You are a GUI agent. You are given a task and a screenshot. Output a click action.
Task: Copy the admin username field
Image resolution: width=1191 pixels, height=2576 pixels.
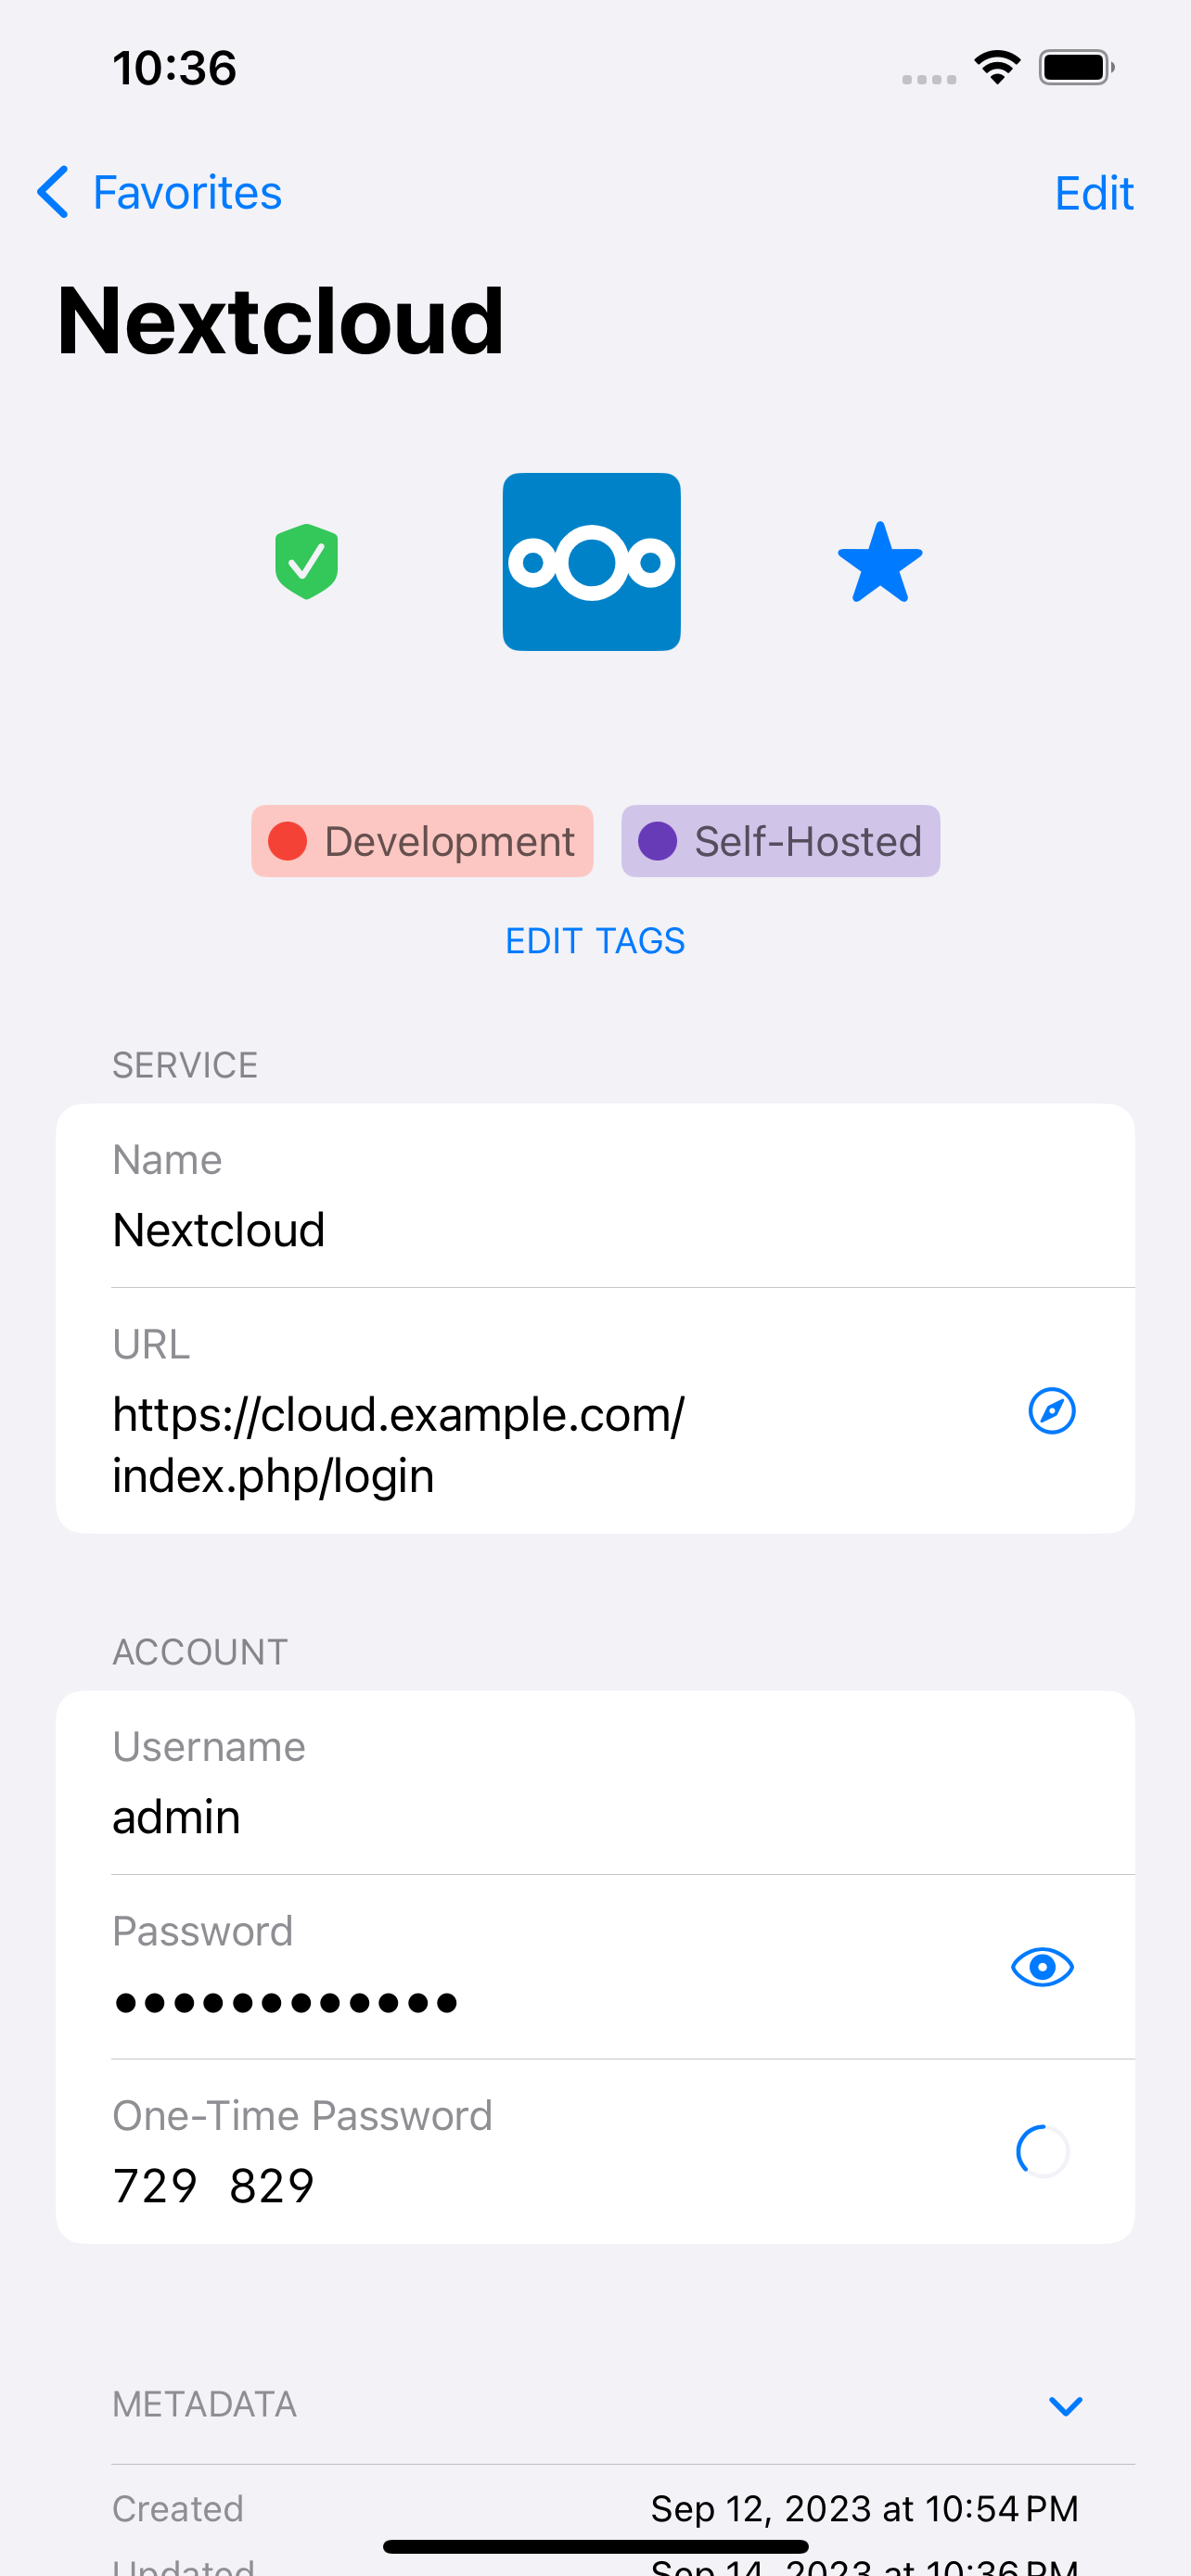click(x=595, y=1783)
